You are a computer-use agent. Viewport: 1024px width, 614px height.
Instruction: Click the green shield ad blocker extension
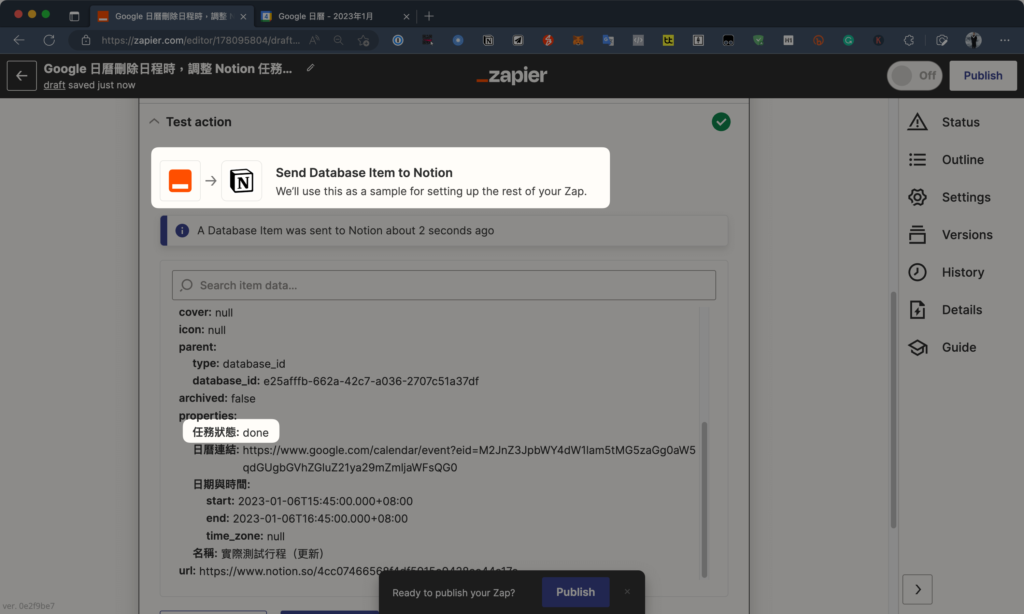[x=758, y=40]
